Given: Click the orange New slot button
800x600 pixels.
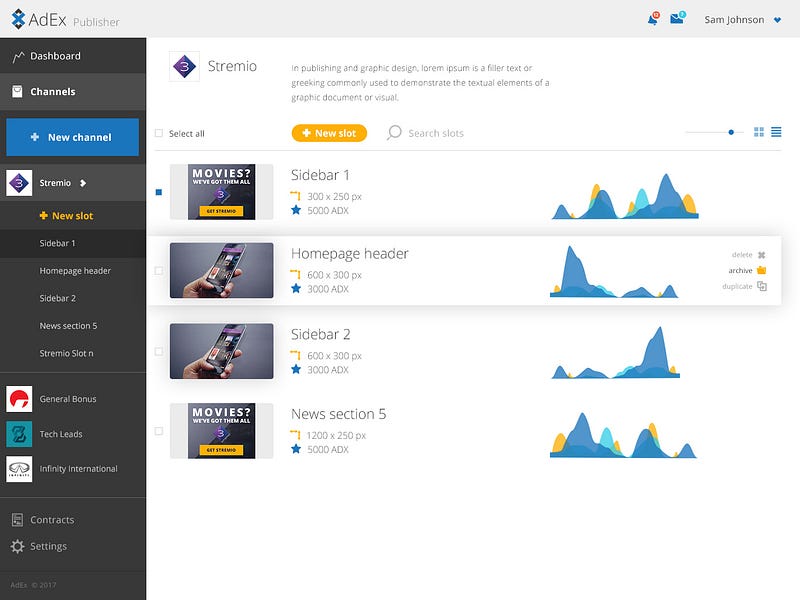Looking at the screenshot, I should click(329, 133).
